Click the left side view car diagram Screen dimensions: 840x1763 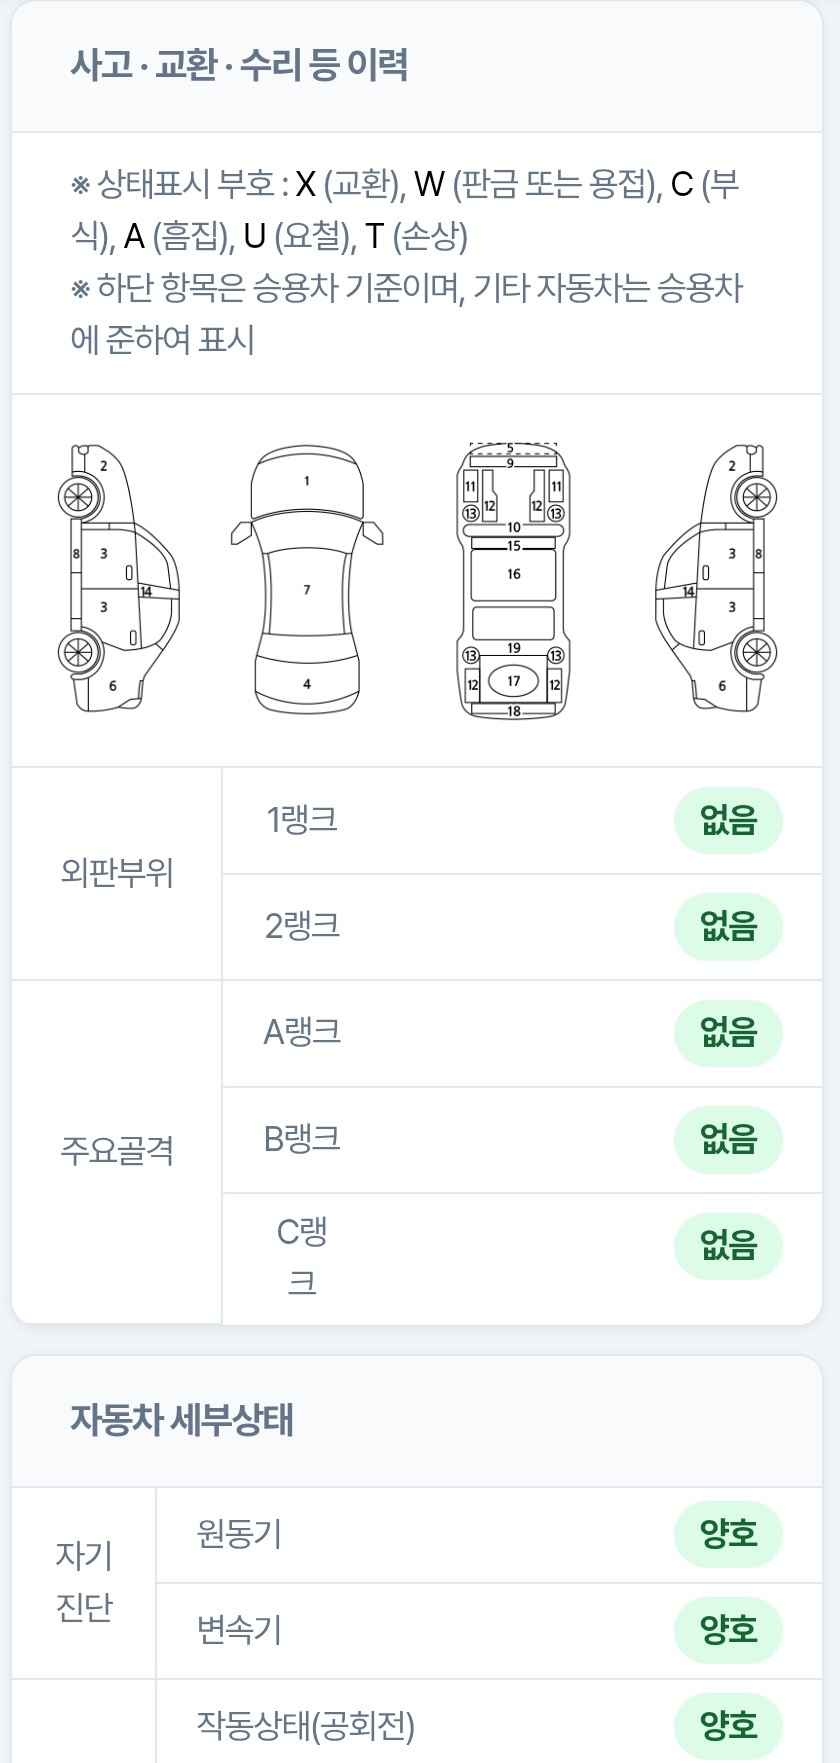pos(118,578)
